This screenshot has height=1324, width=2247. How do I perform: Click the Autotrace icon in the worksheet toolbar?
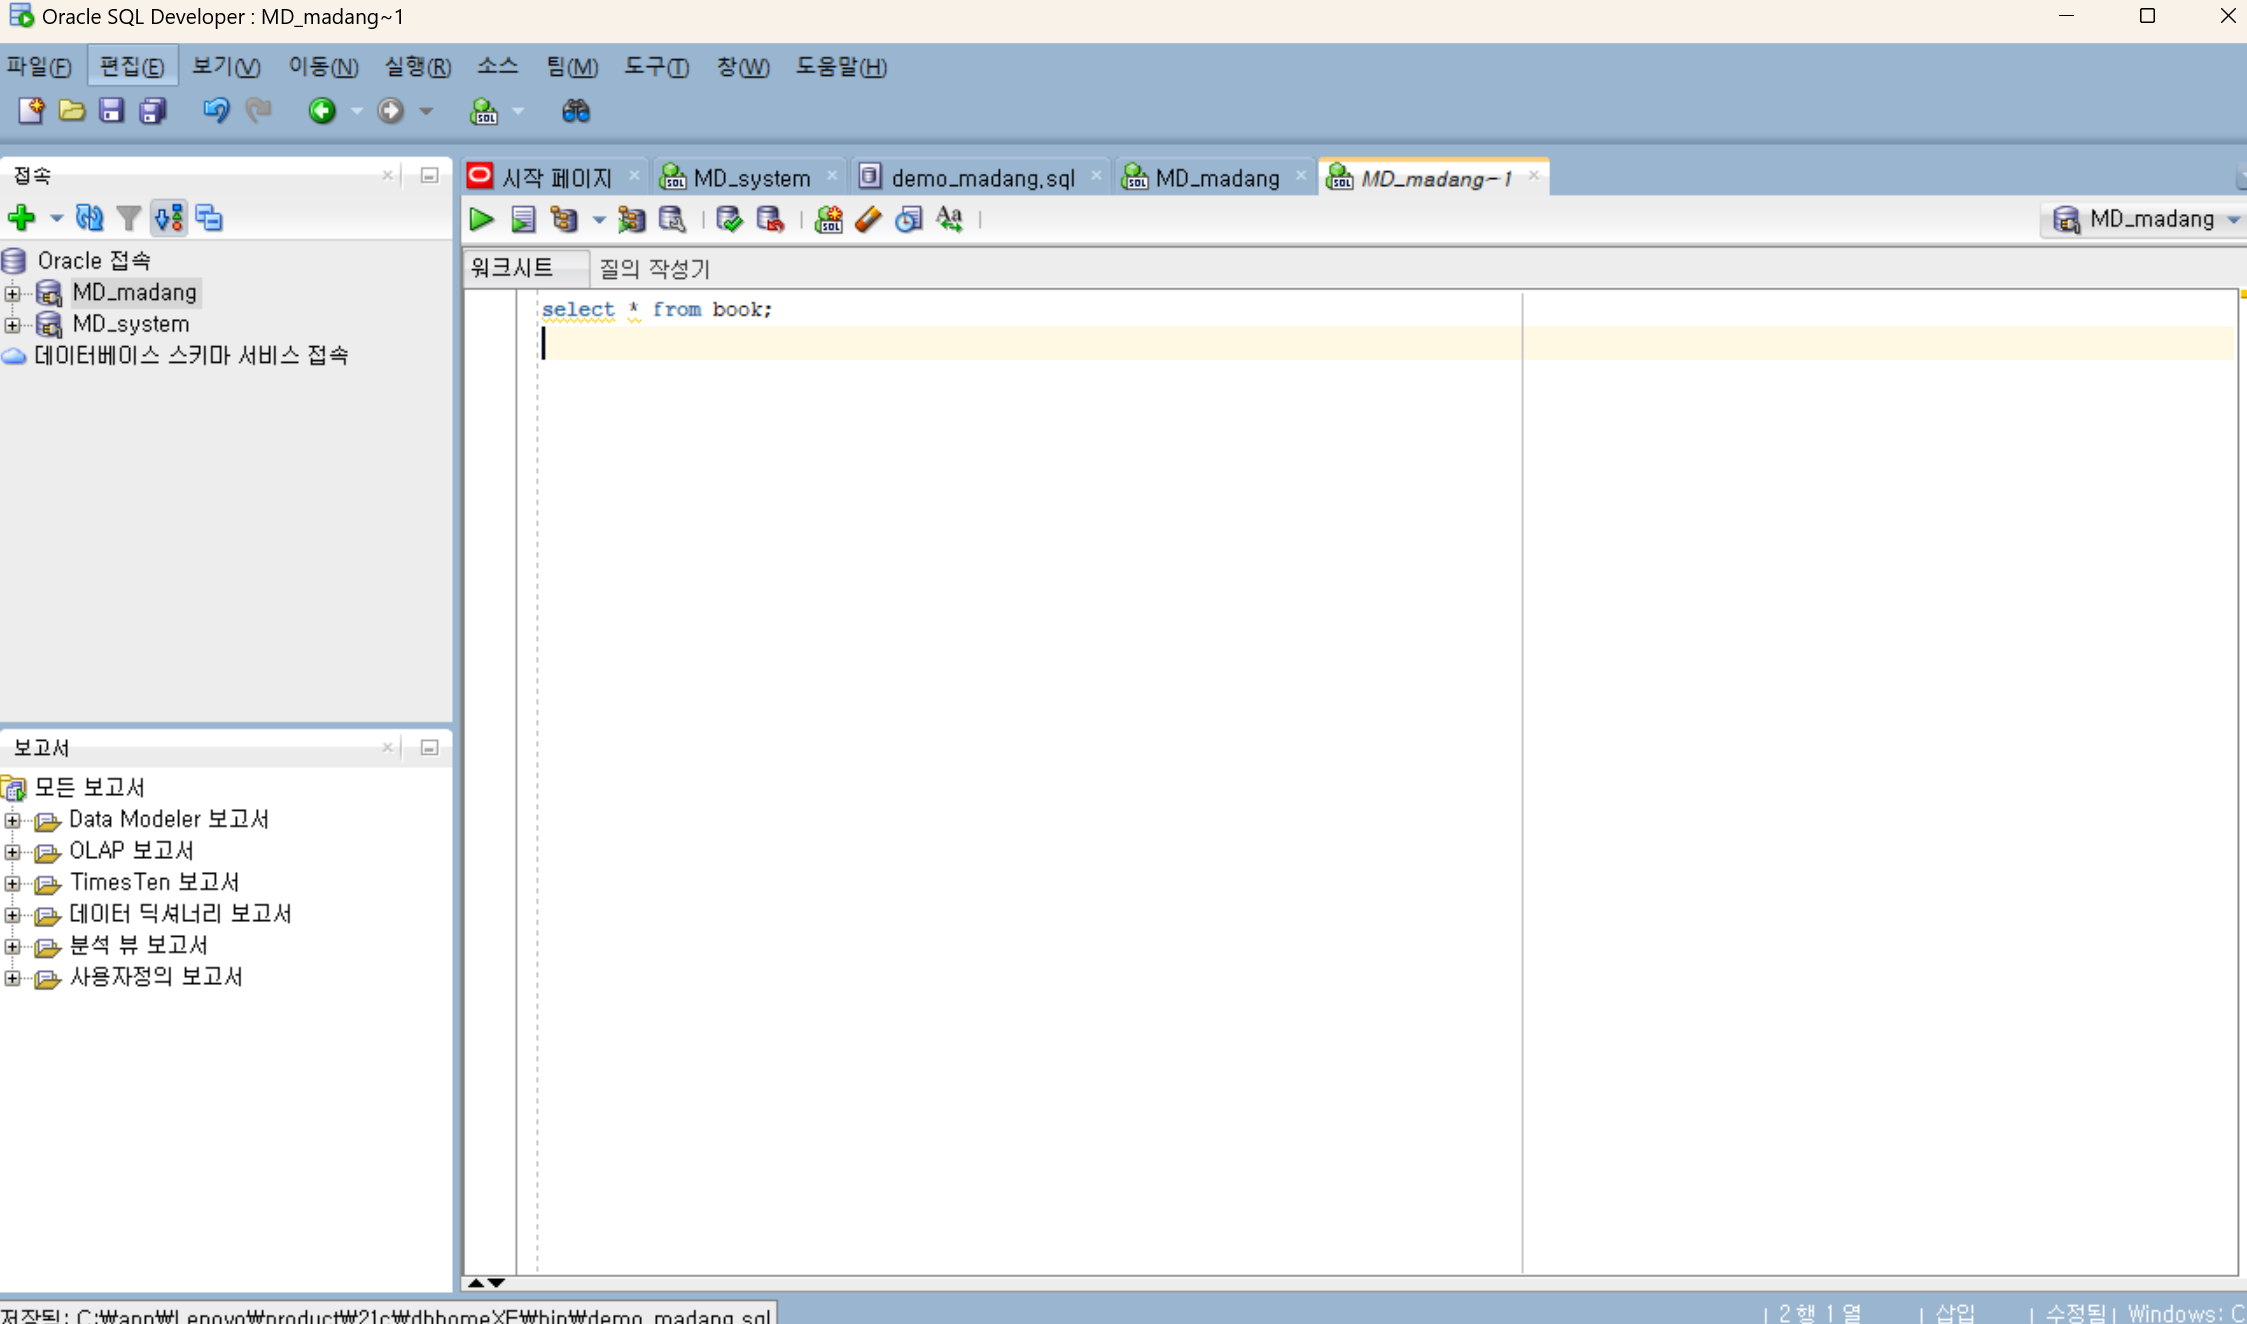point(631,219)
